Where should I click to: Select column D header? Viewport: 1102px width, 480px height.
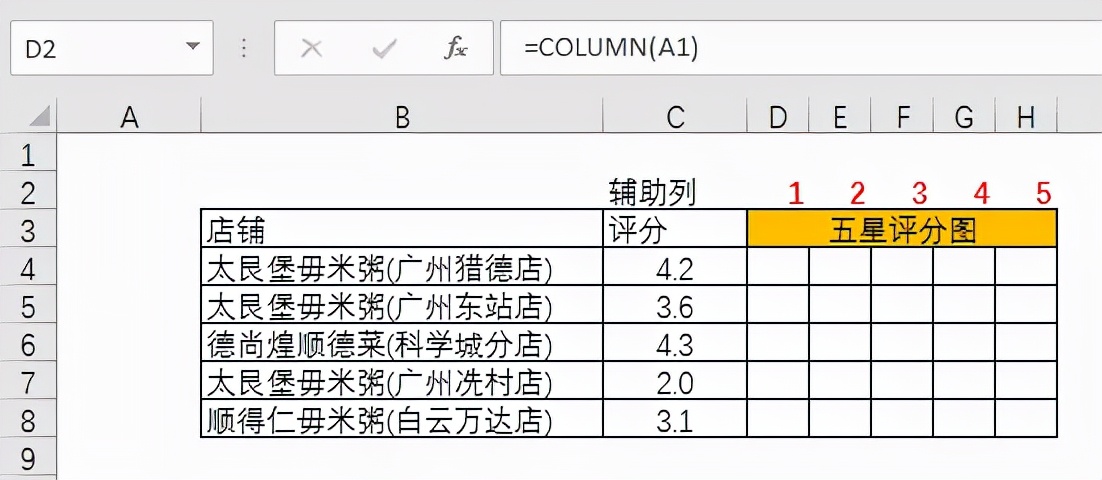coord(777,117)
